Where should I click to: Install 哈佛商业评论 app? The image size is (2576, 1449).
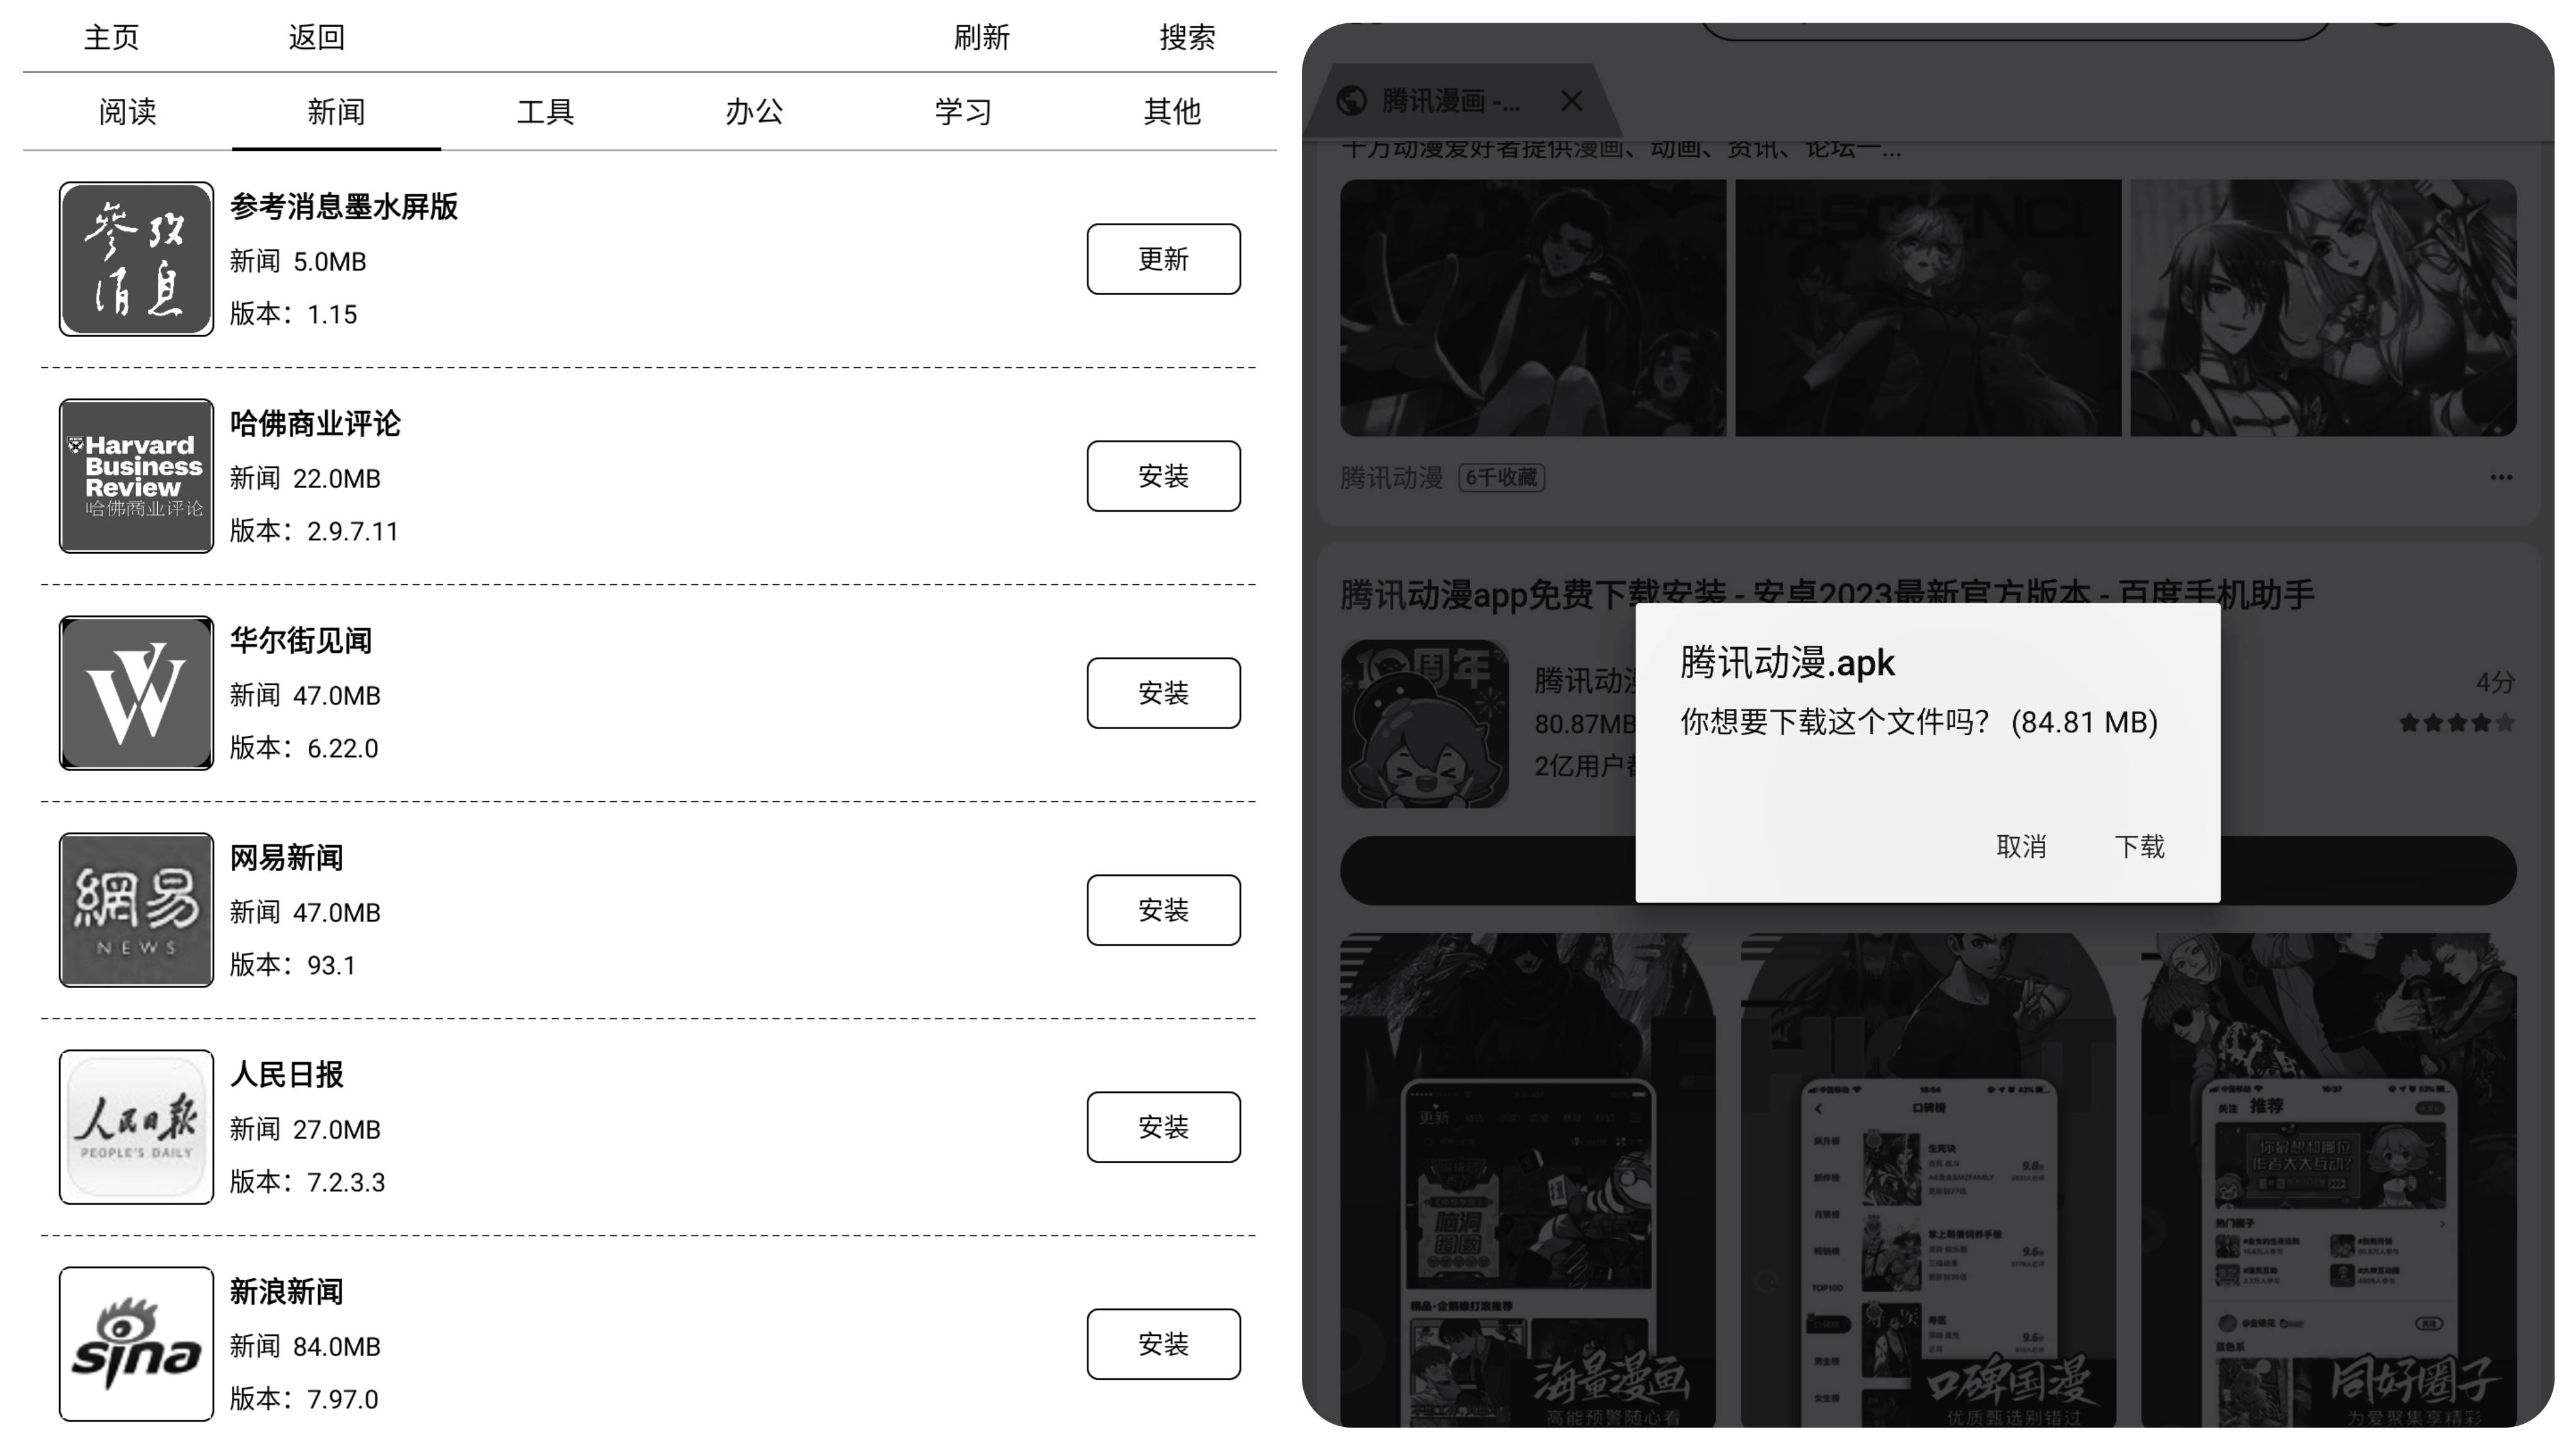[1163, 476]
